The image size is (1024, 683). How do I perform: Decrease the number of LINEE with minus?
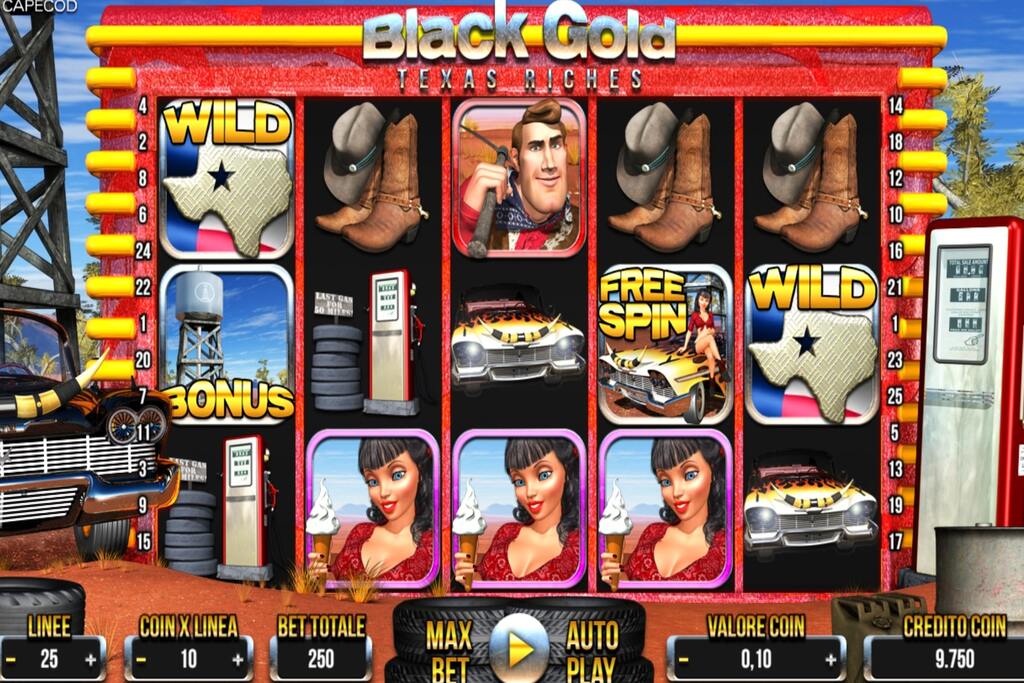click(x=10, y=660)
